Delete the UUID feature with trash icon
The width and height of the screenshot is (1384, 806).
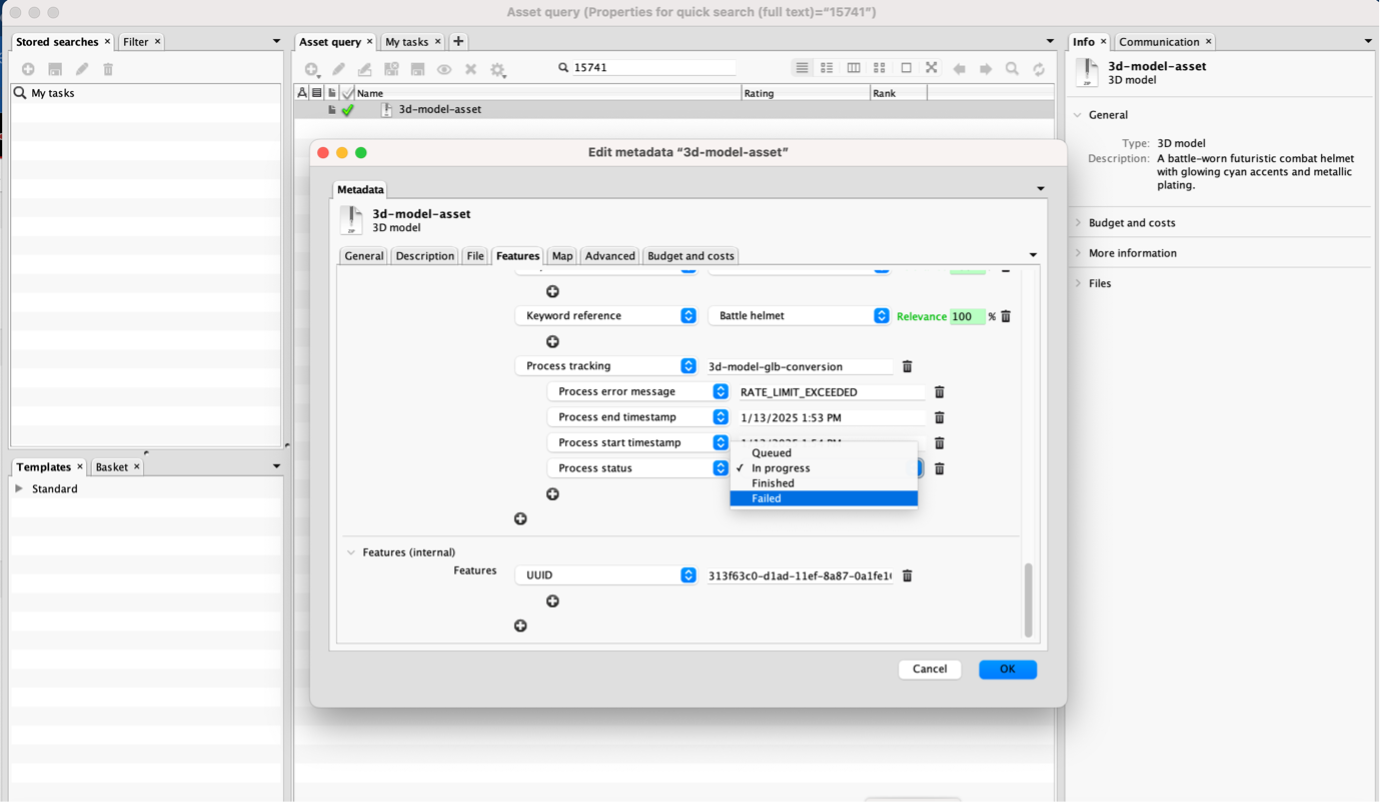pos(907,576)
